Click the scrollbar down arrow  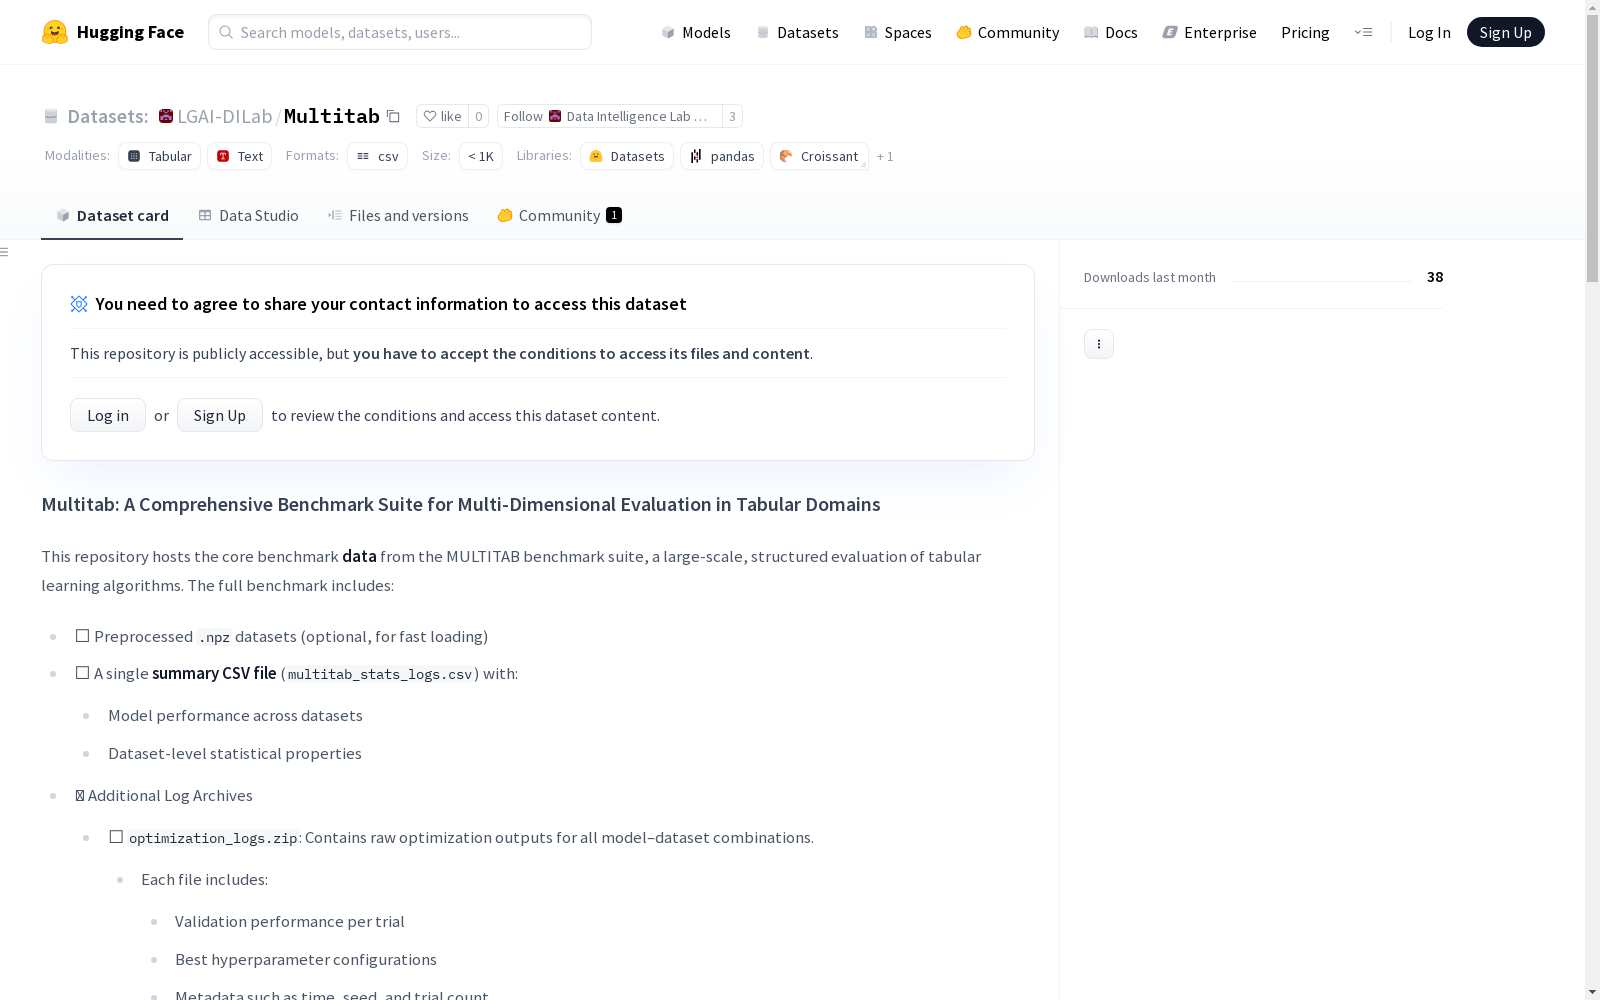(1592, 992)
